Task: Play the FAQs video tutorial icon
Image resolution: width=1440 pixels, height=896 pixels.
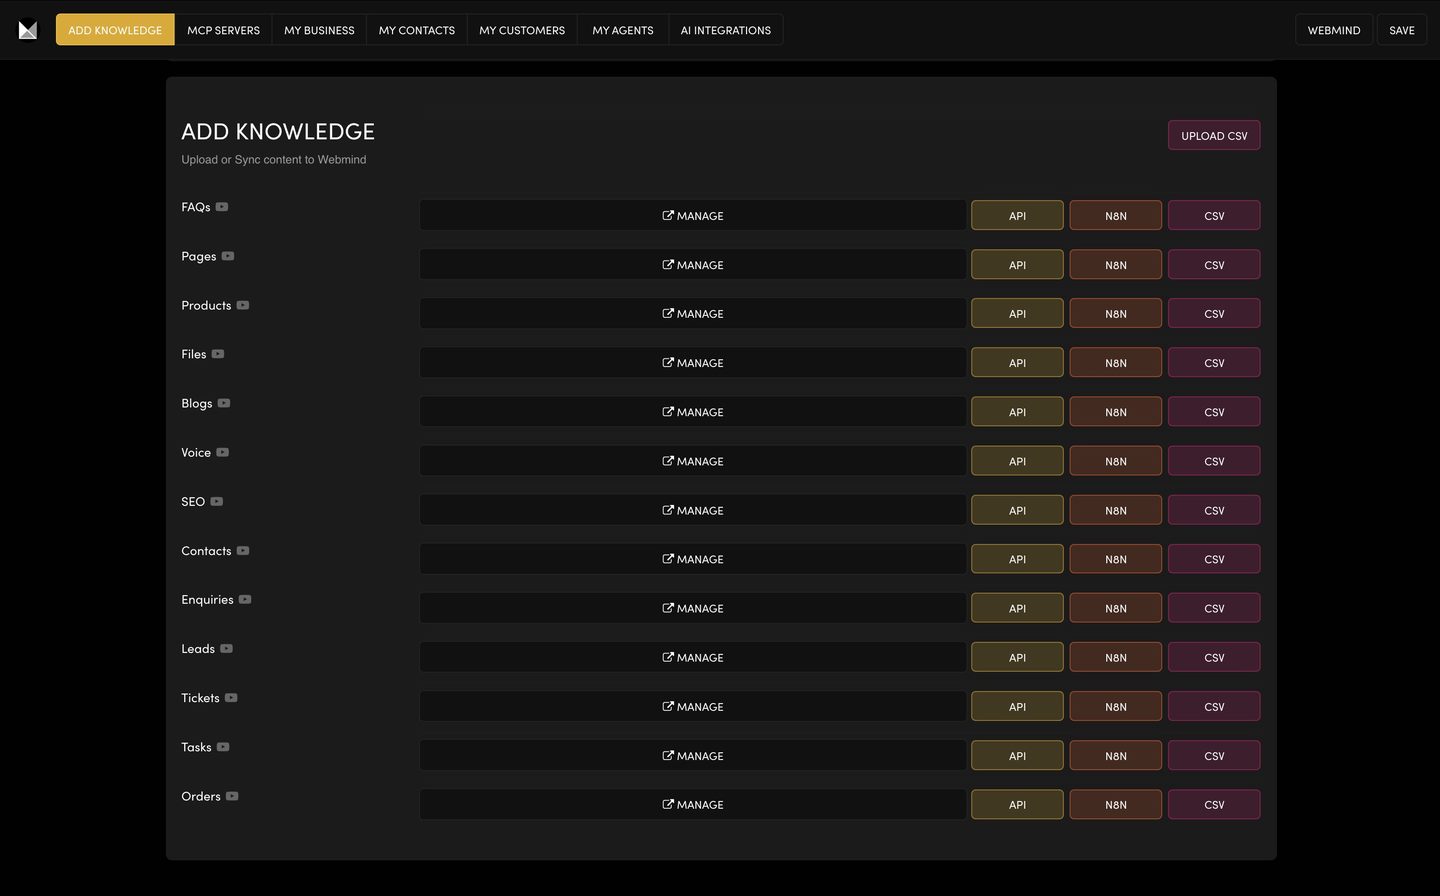Action: pos(222,207)
